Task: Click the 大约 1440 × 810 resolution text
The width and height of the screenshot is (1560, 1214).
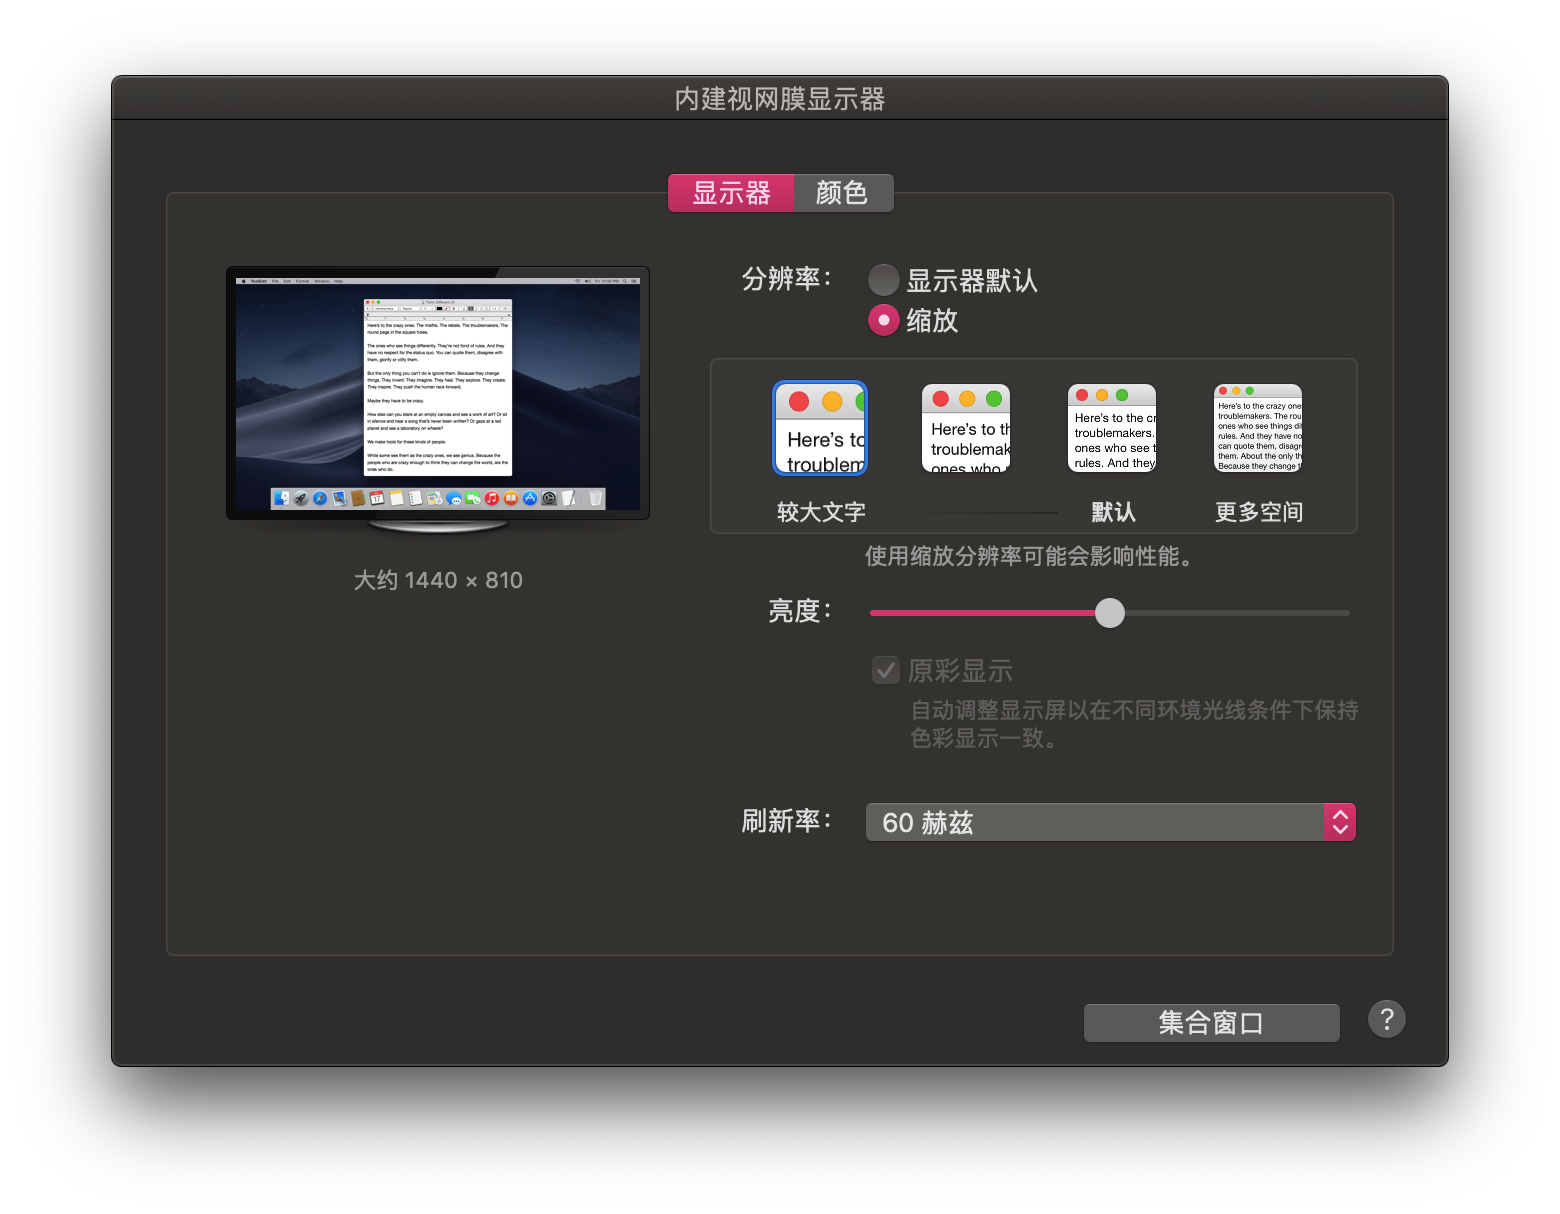Action: [x=438, y=580]
